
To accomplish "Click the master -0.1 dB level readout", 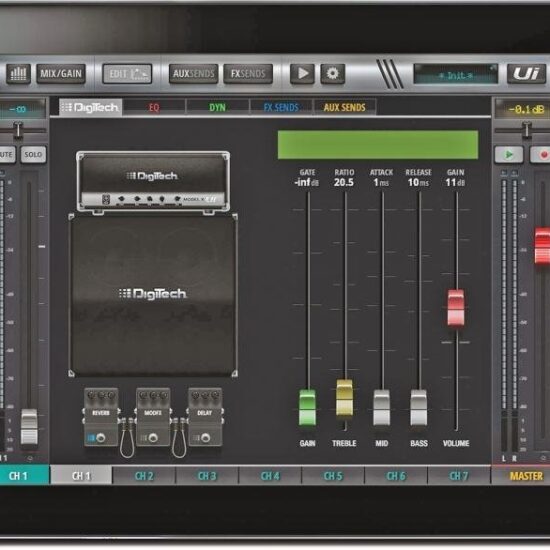I will pyautogui.click(x=523, y=109).
